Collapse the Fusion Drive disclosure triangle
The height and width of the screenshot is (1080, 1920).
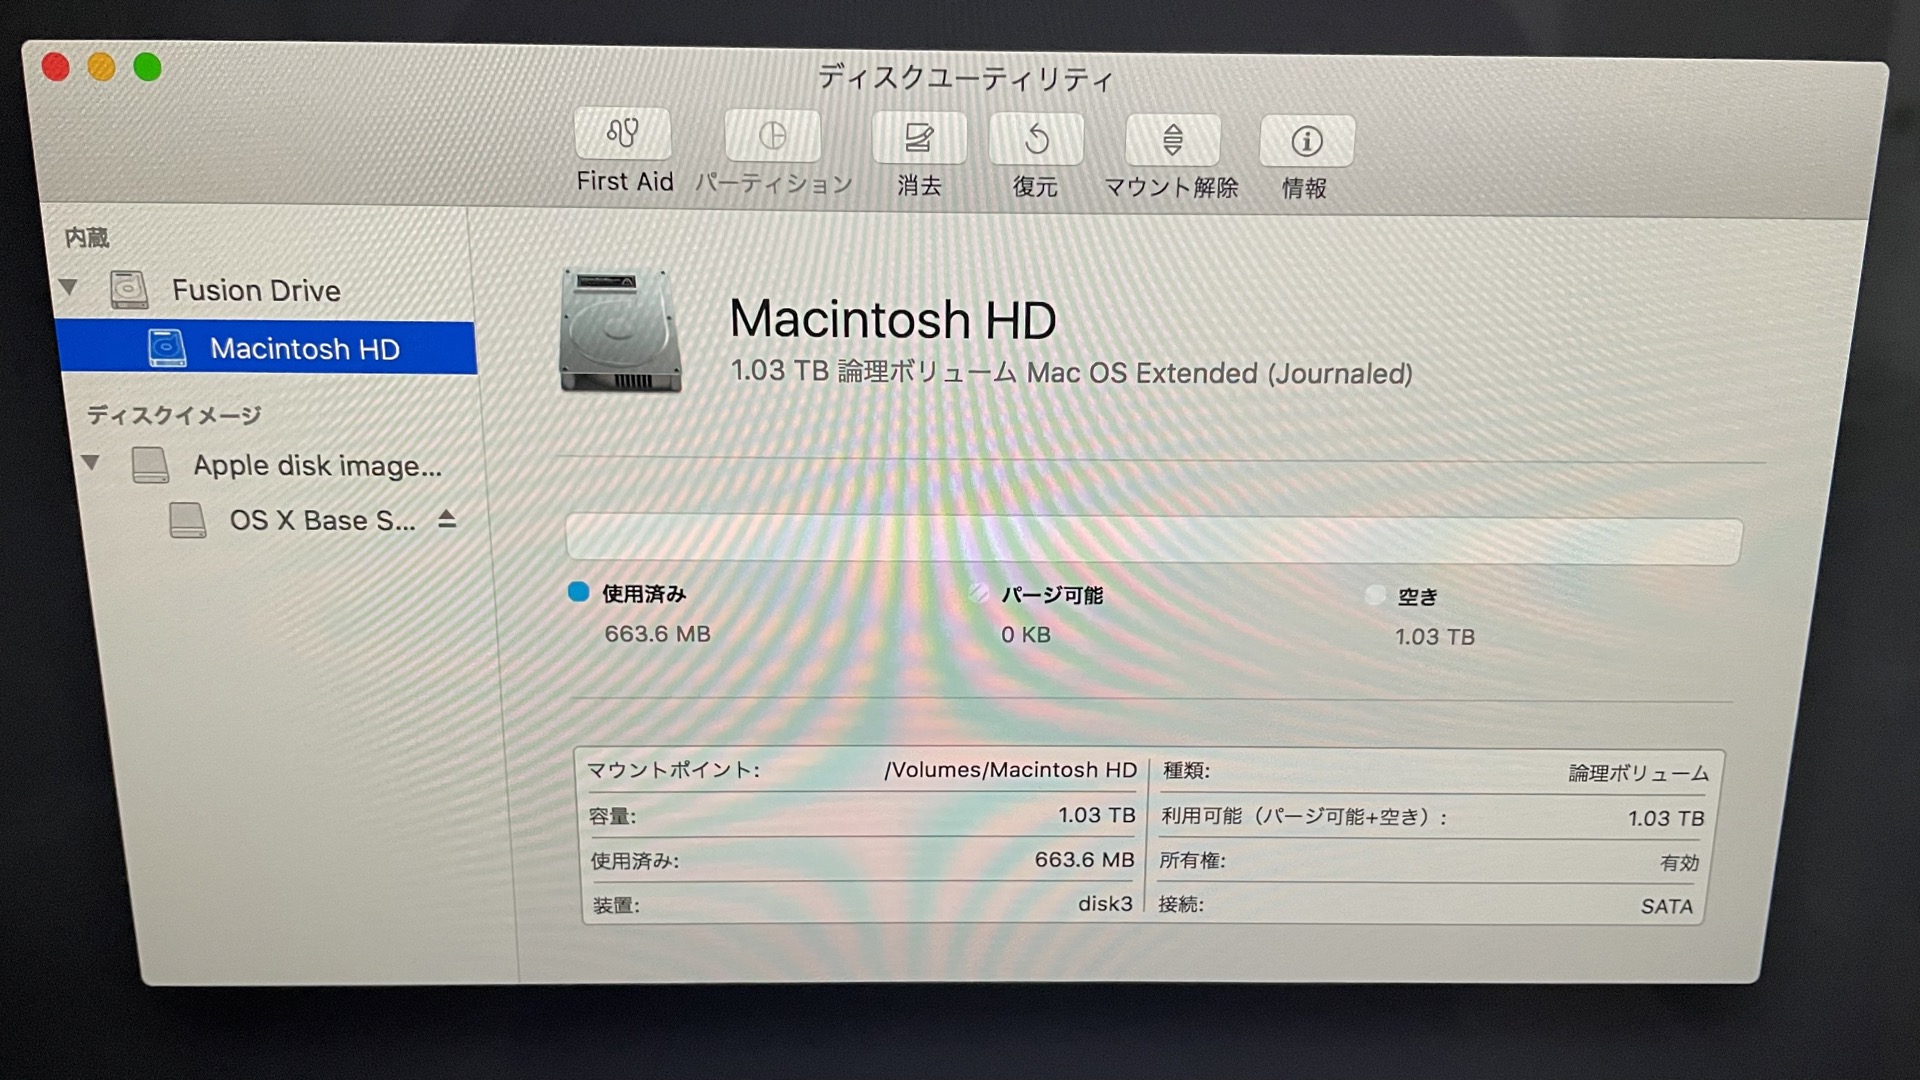tap(68, 287)
